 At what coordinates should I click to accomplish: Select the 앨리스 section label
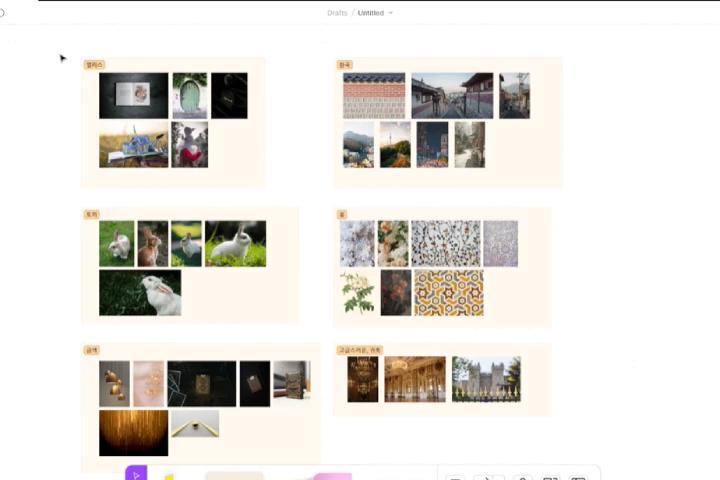click(x=94, y=65)
